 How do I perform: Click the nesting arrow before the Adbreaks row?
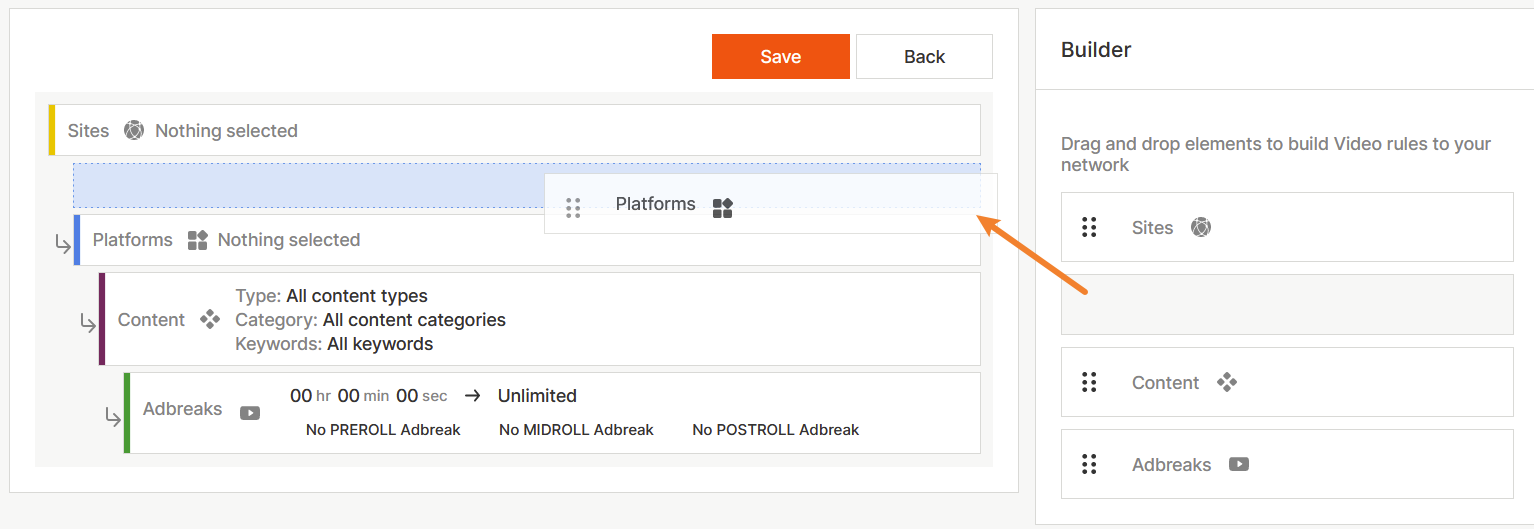[x=113, y=417]
